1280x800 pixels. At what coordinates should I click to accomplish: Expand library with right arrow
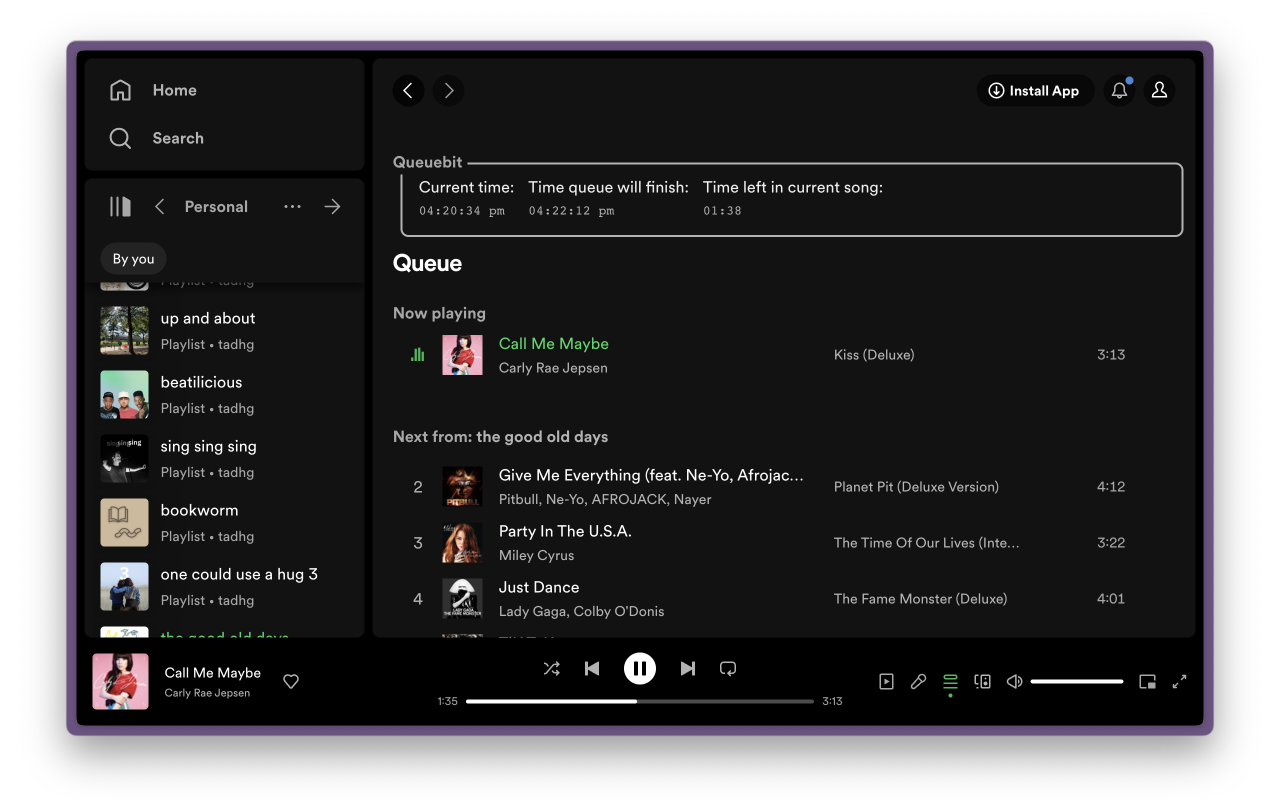(x=332, y=206)
